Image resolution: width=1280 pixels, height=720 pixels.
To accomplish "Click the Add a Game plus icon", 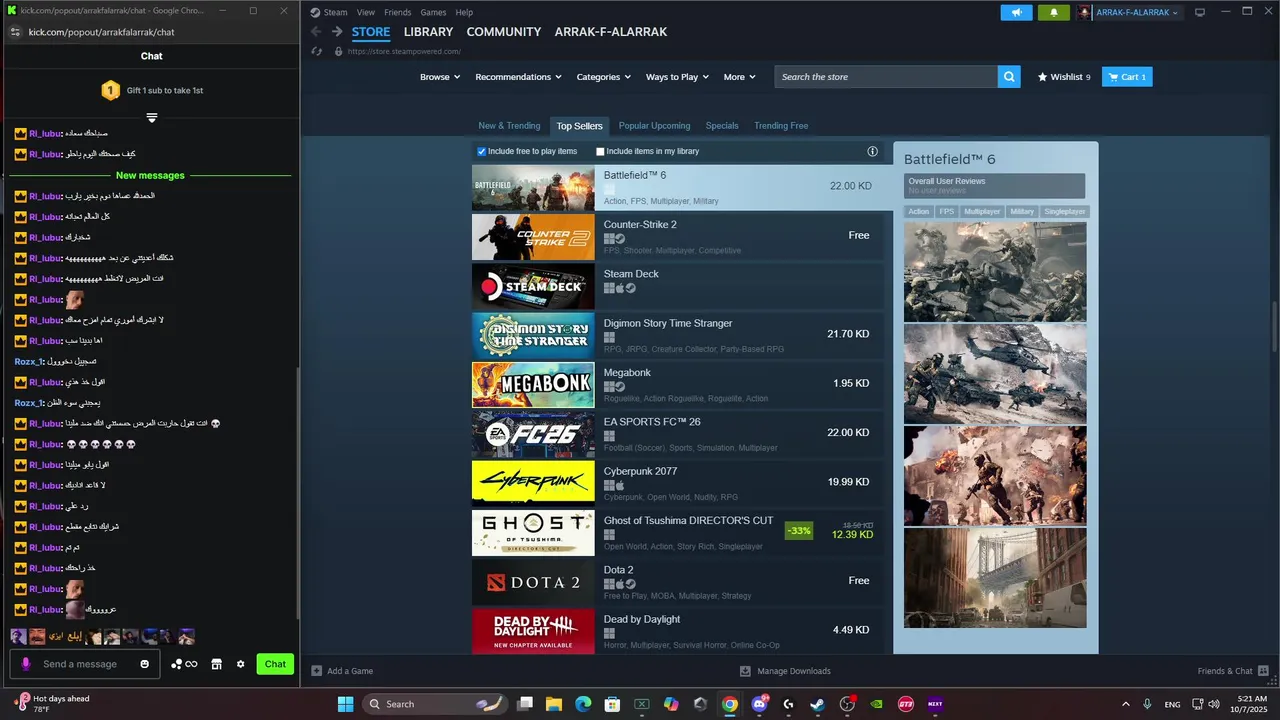I will [x=317, y=671].
